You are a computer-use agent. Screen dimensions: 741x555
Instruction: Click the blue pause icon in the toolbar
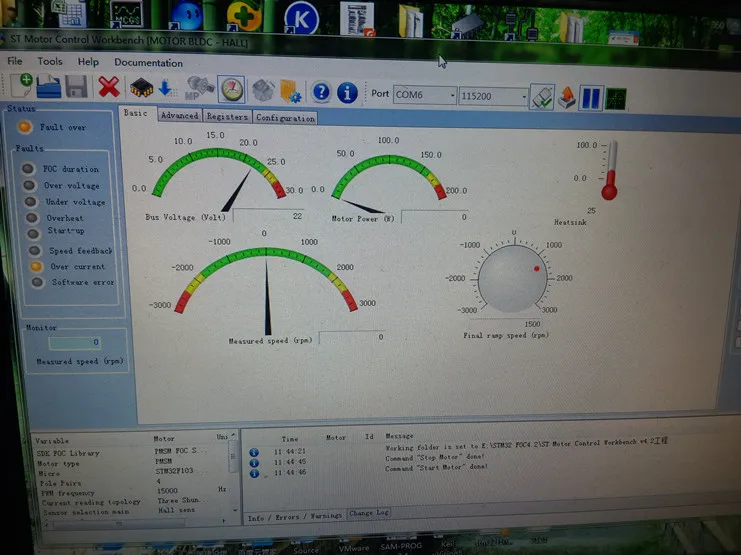click(591, 98)
